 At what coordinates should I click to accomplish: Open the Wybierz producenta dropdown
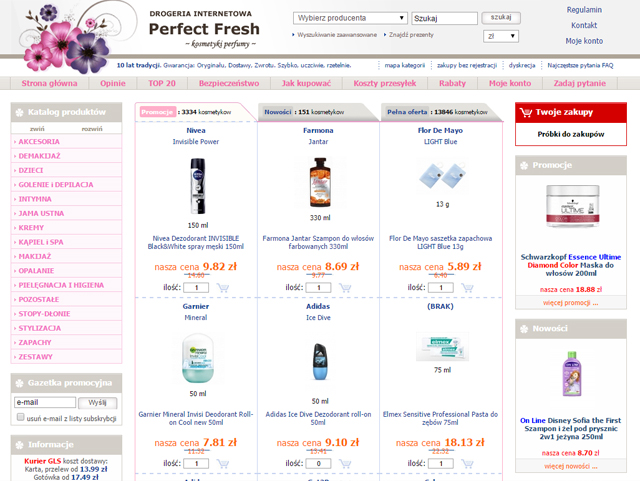[350, 18]
